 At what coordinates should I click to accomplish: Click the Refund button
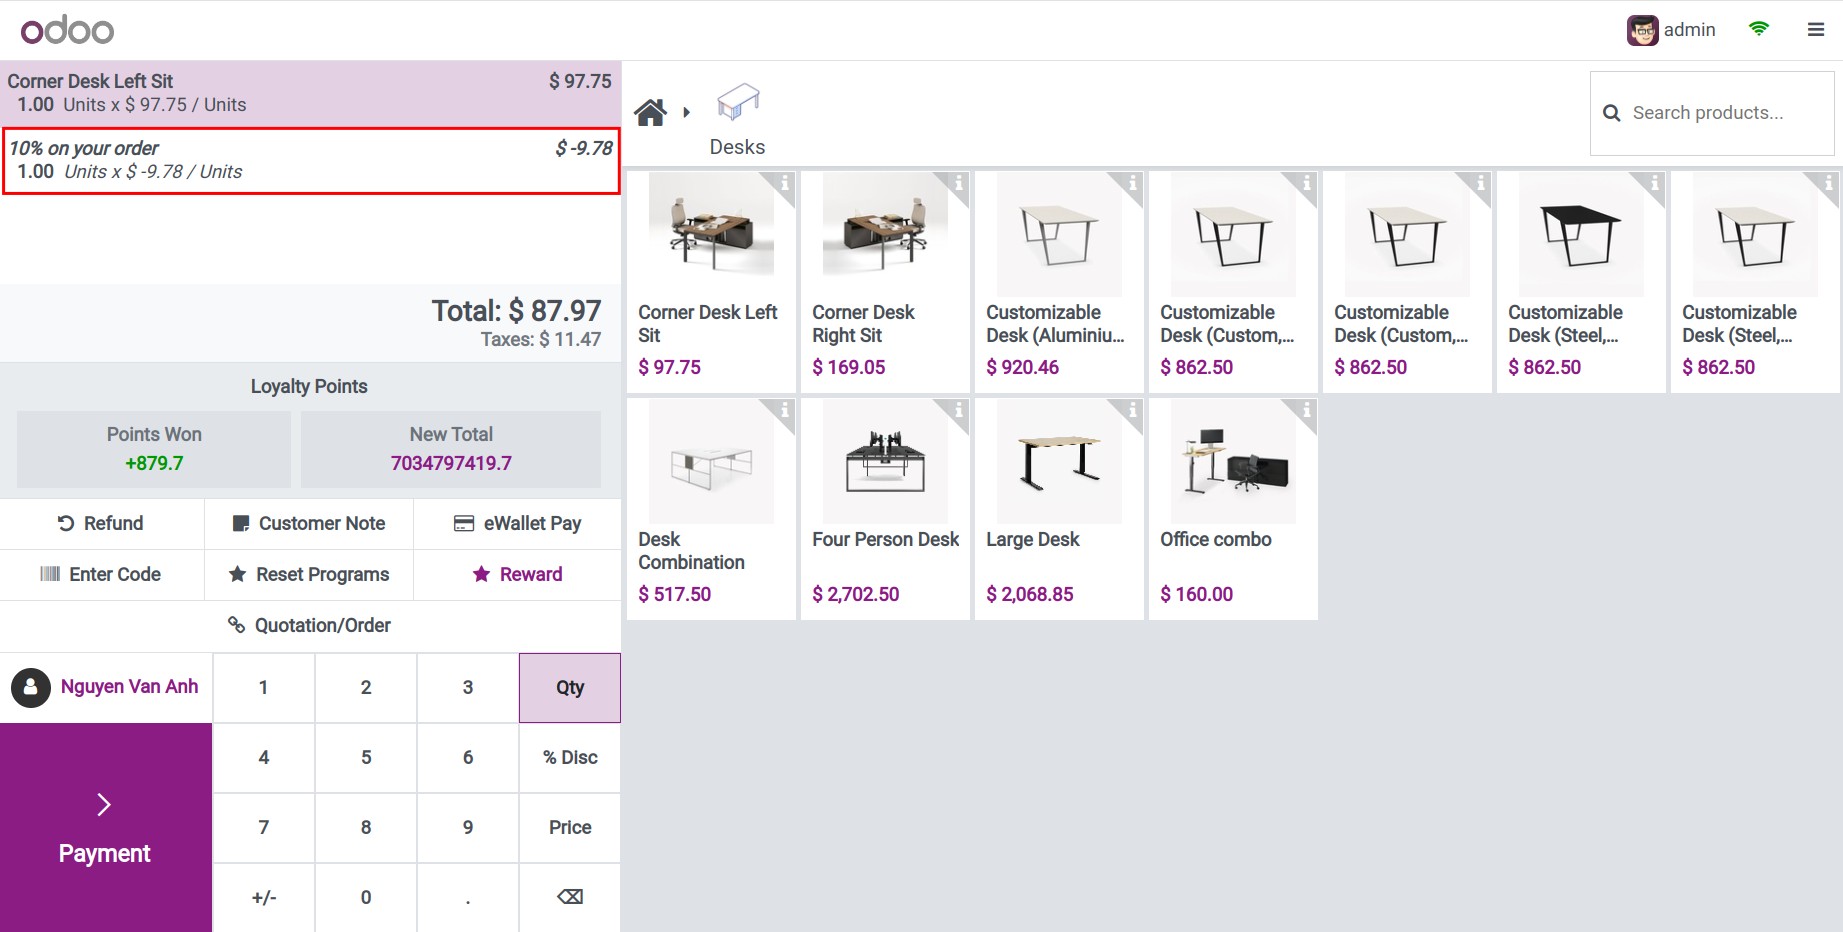[101, 523]
